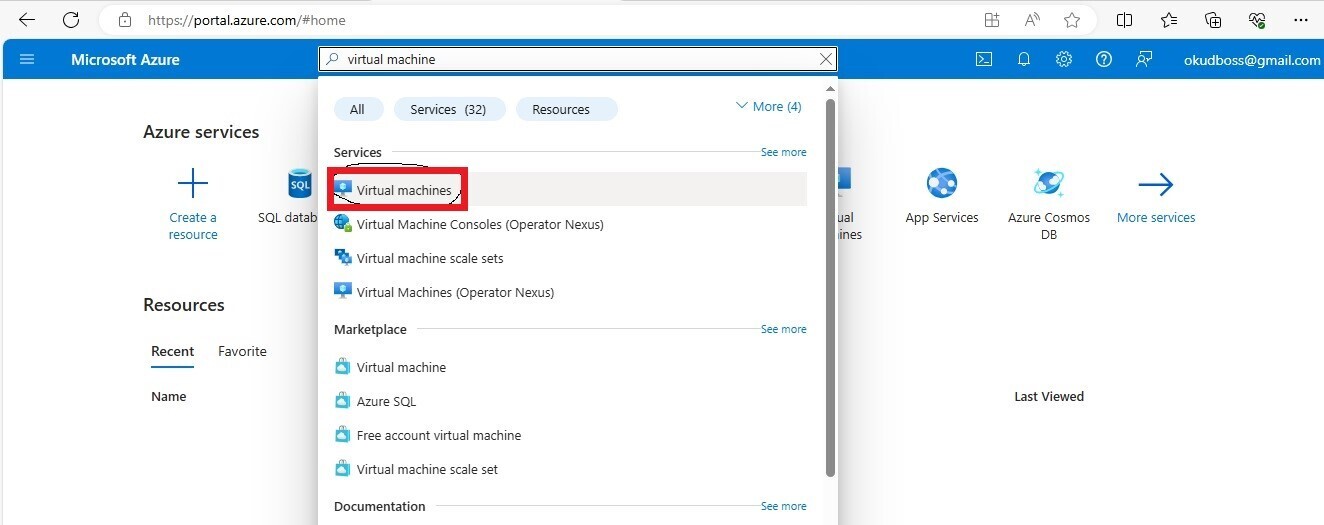Click See more next to Marketplace
Image resolution: width=1324 pixels, height=525 pixels.
coord(783,329)
